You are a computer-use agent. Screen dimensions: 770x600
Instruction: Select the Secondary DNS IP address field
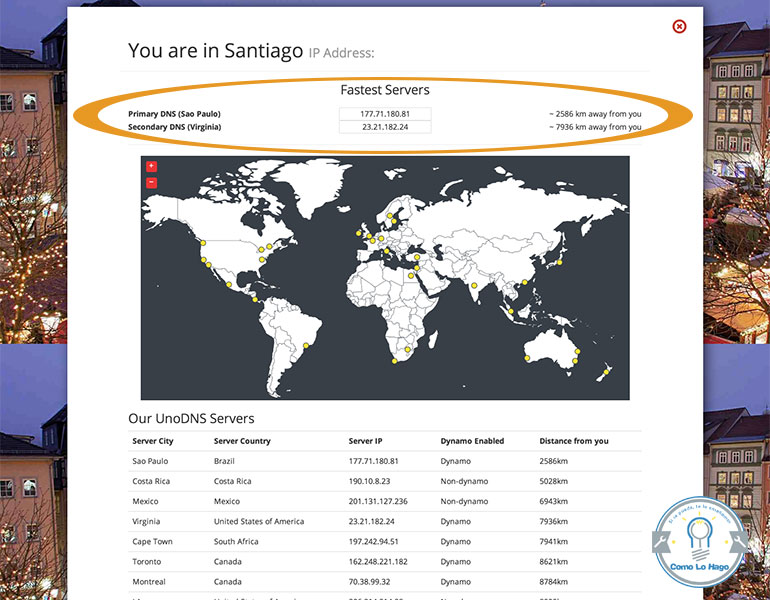[385, 127]
